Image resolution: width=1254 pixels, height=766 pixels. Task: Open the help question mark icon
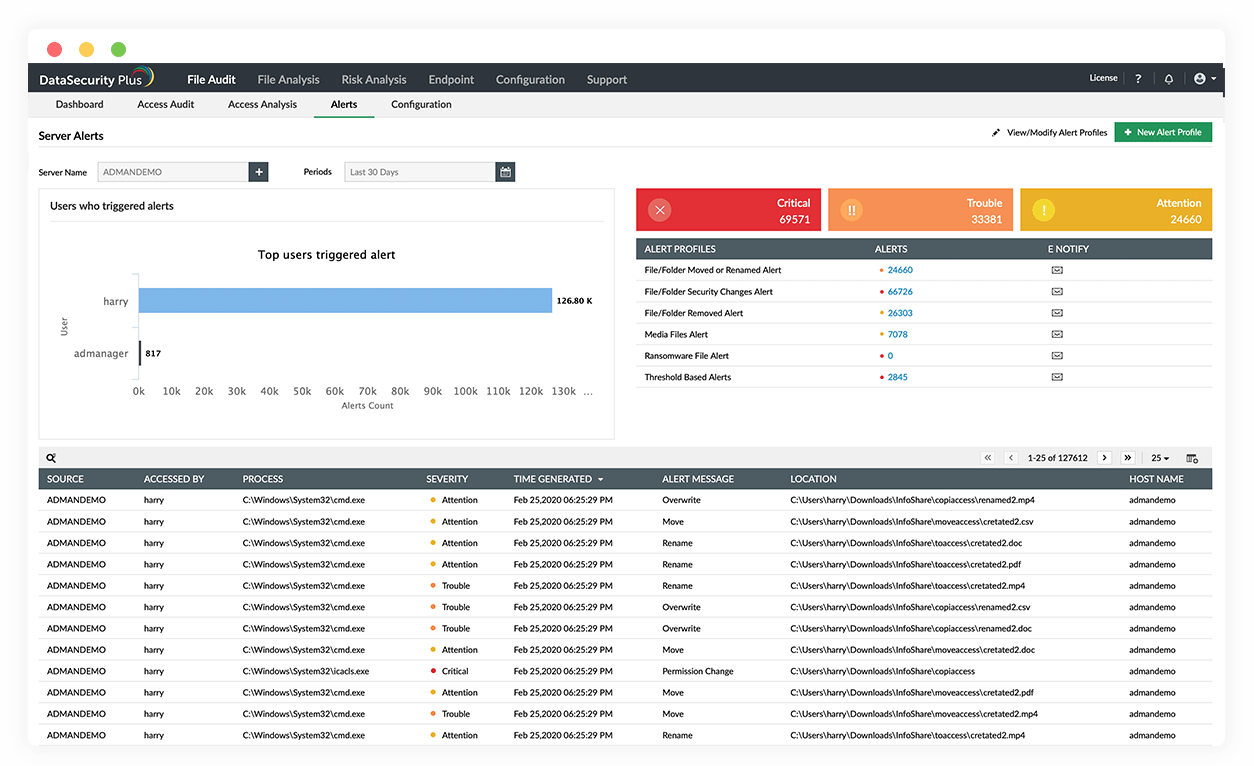[1138, 79]
